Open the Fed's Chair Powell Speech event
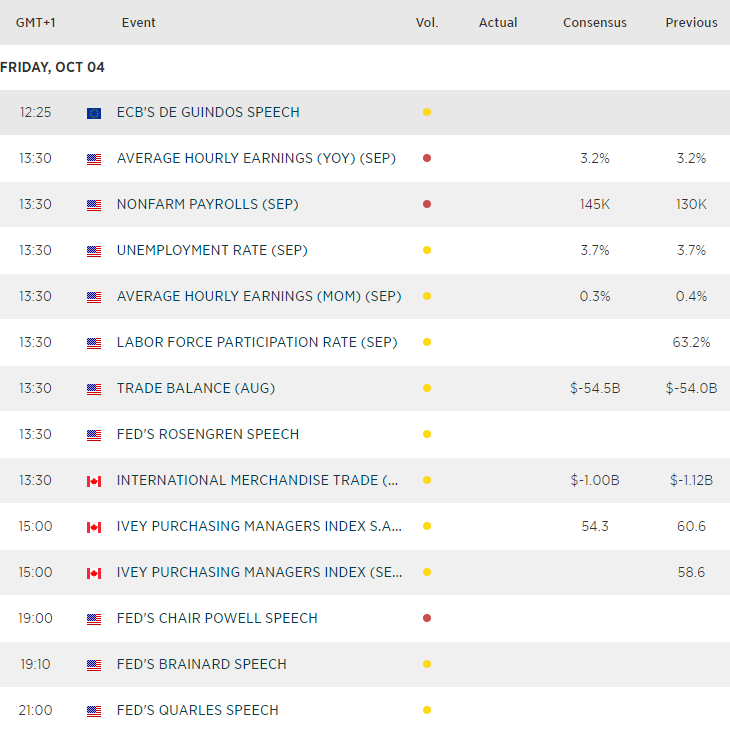 [217, 618]
